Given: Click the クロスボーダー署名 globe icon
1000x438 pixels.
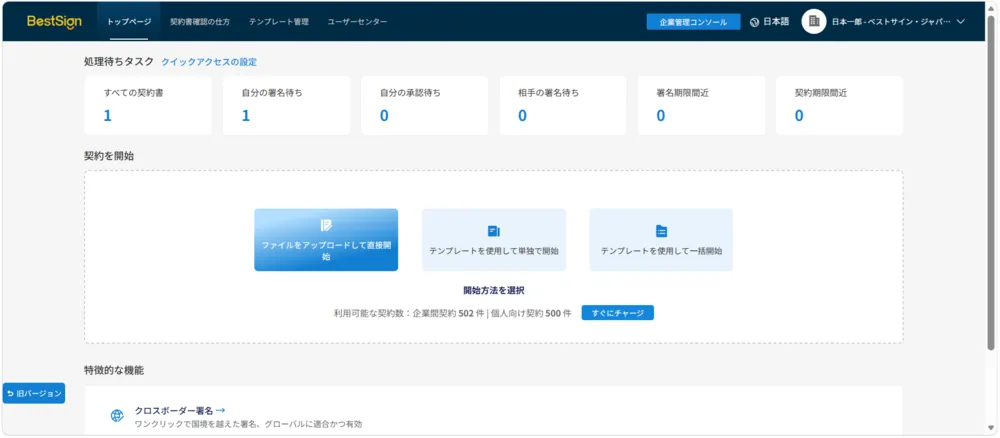Looking at the screenshot, I should pyautogui.click(x=117, y=416).
